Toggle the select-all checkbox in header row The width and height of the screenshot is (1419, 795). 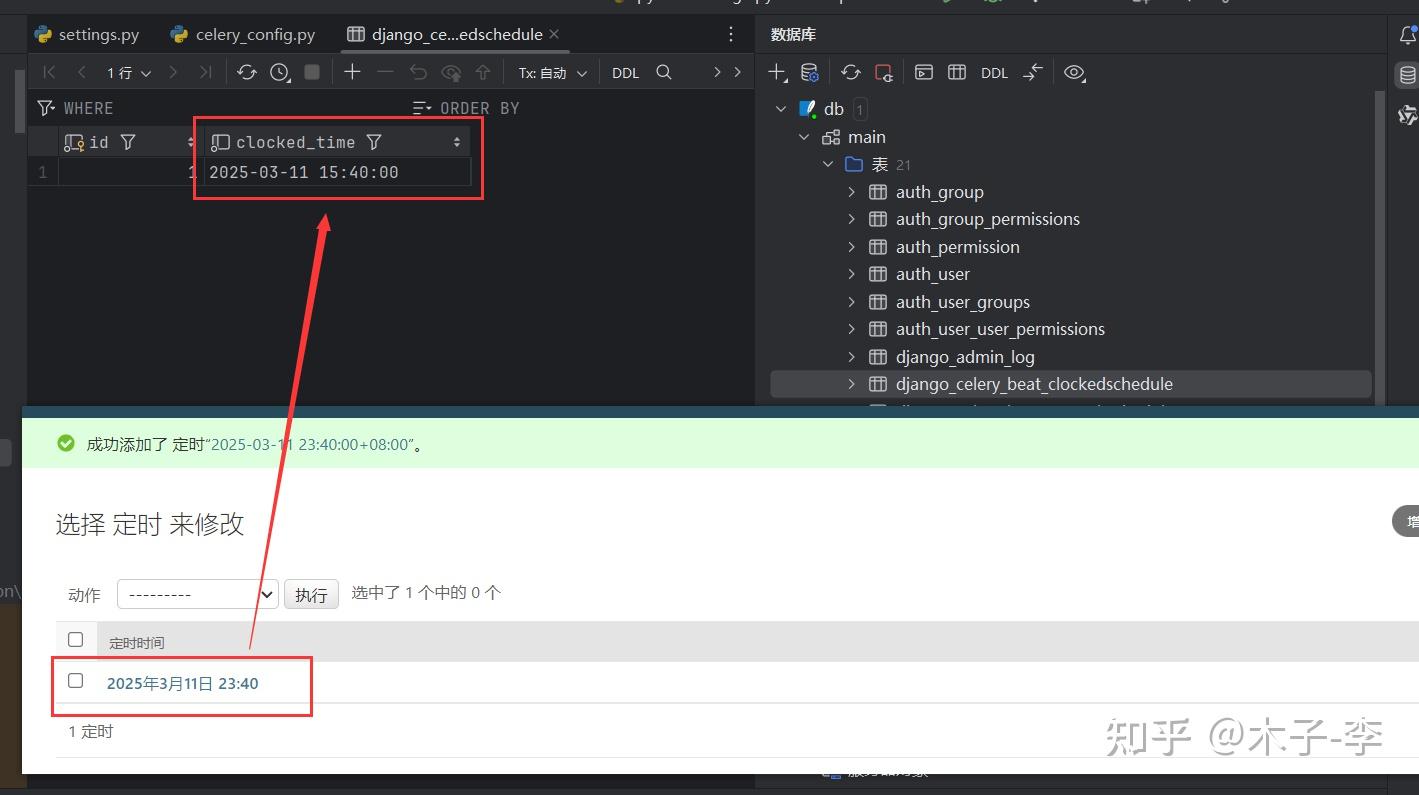(x=75, y=639)
